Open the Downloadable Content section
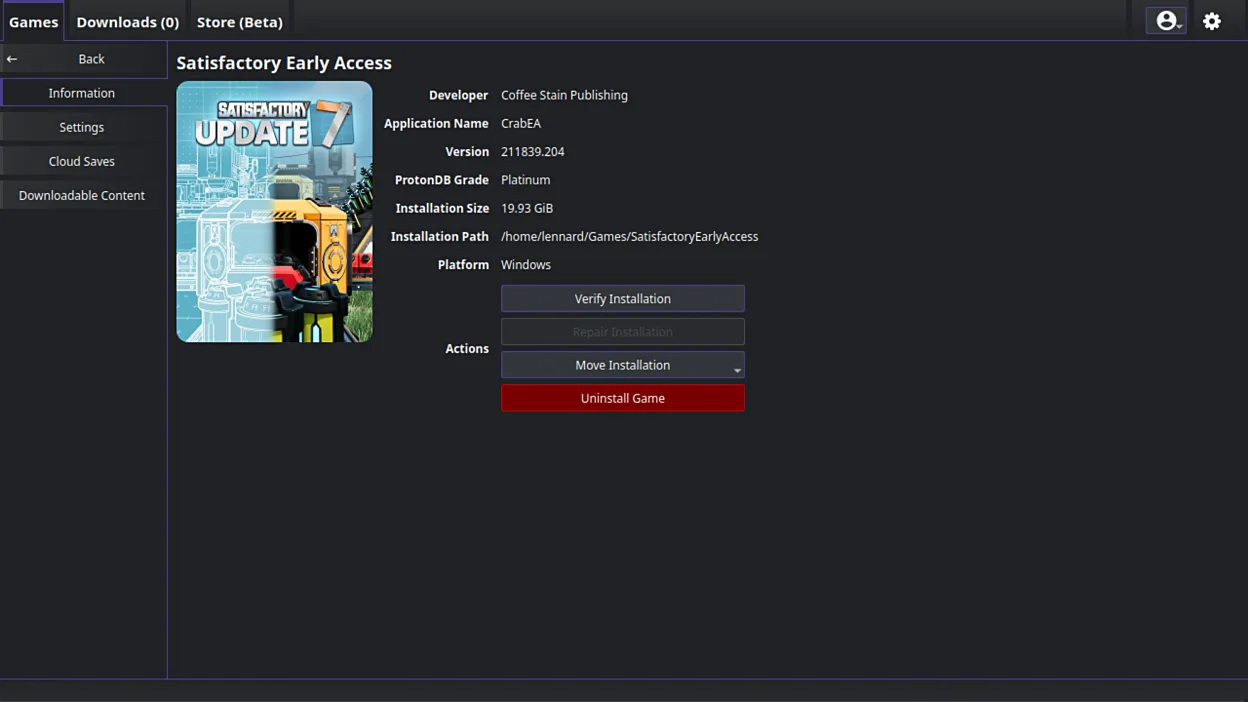The height and width of the screenshot is (702, 1248). 81,195
